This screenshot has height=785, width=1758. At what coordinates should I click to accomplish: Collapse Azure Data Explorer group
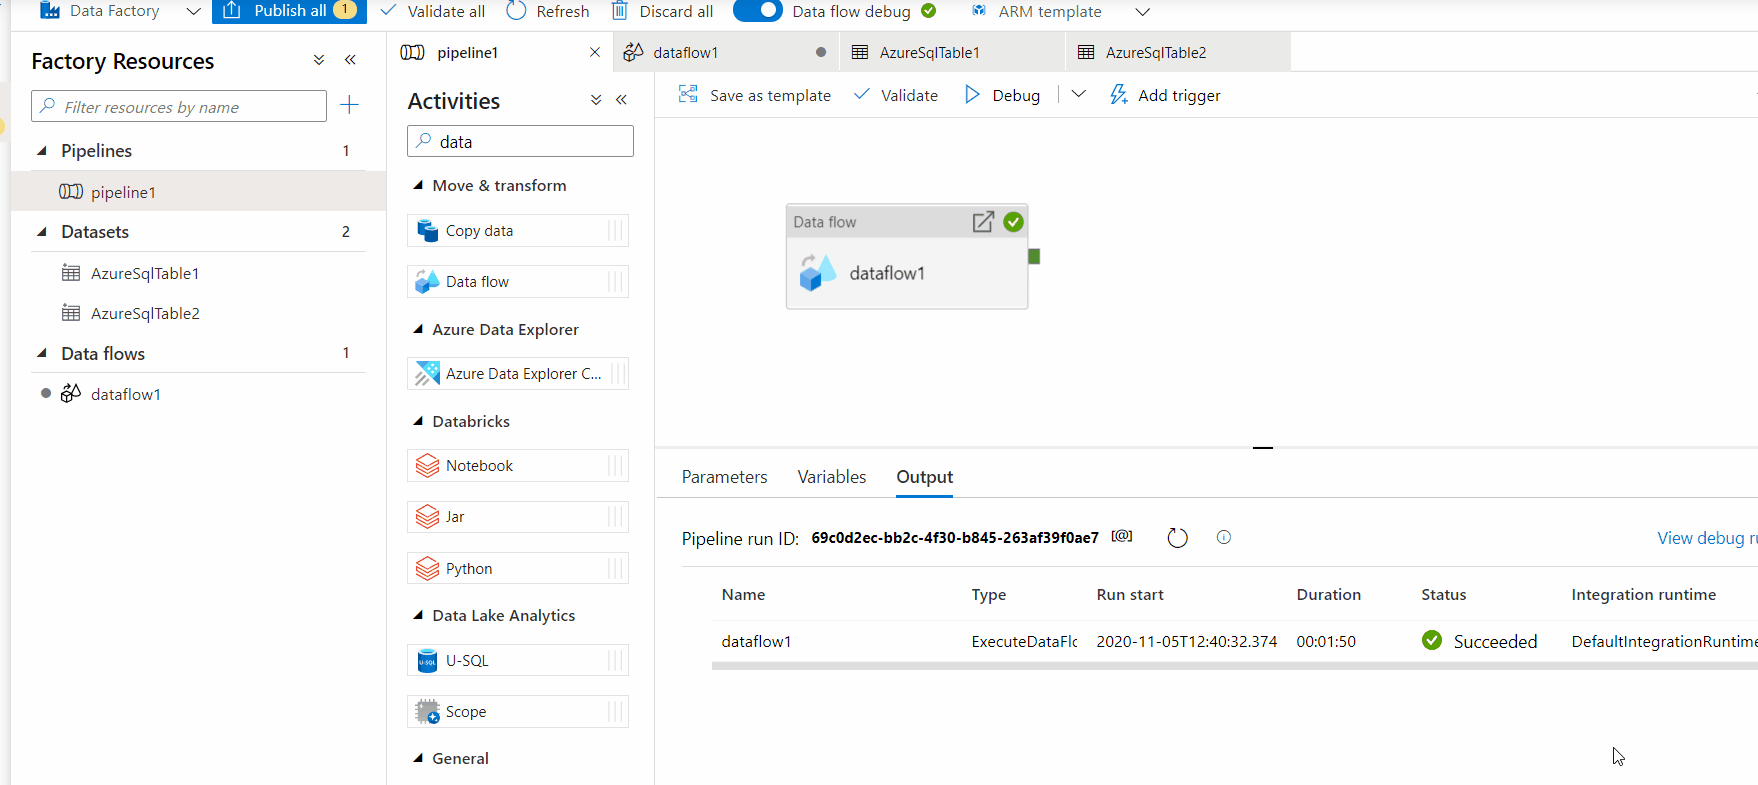point(418,330)
